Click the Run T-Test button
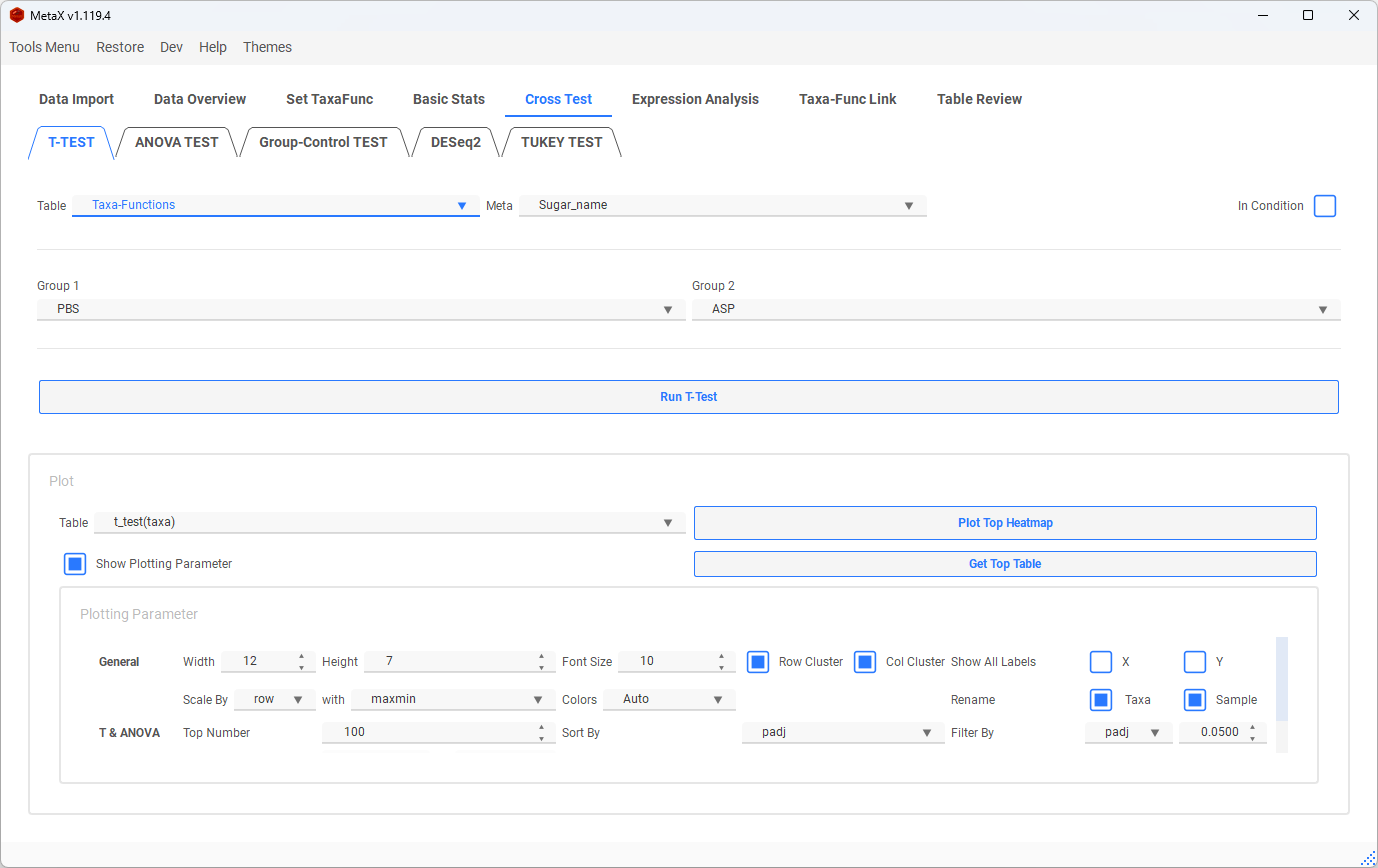1378x868 pixels. coord(688,397)
